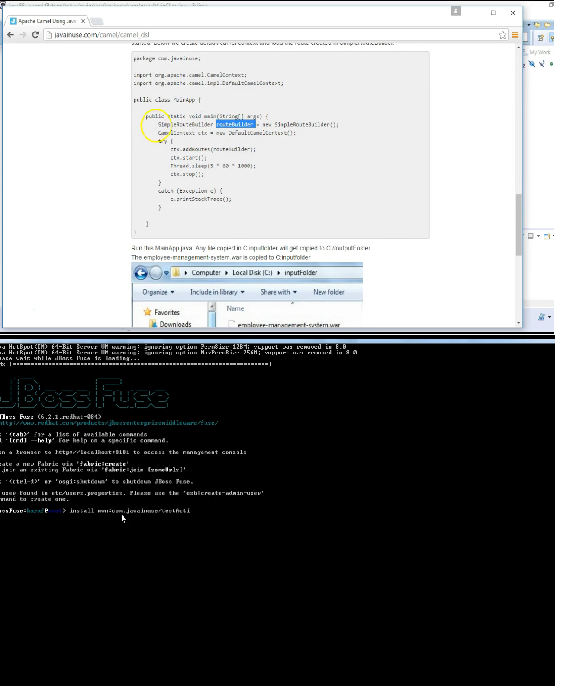Click the 'ctx.addRoutes(routeBuilder);' code line
Viewport: 567px width, 691px height.
click(x=213, y=149)
